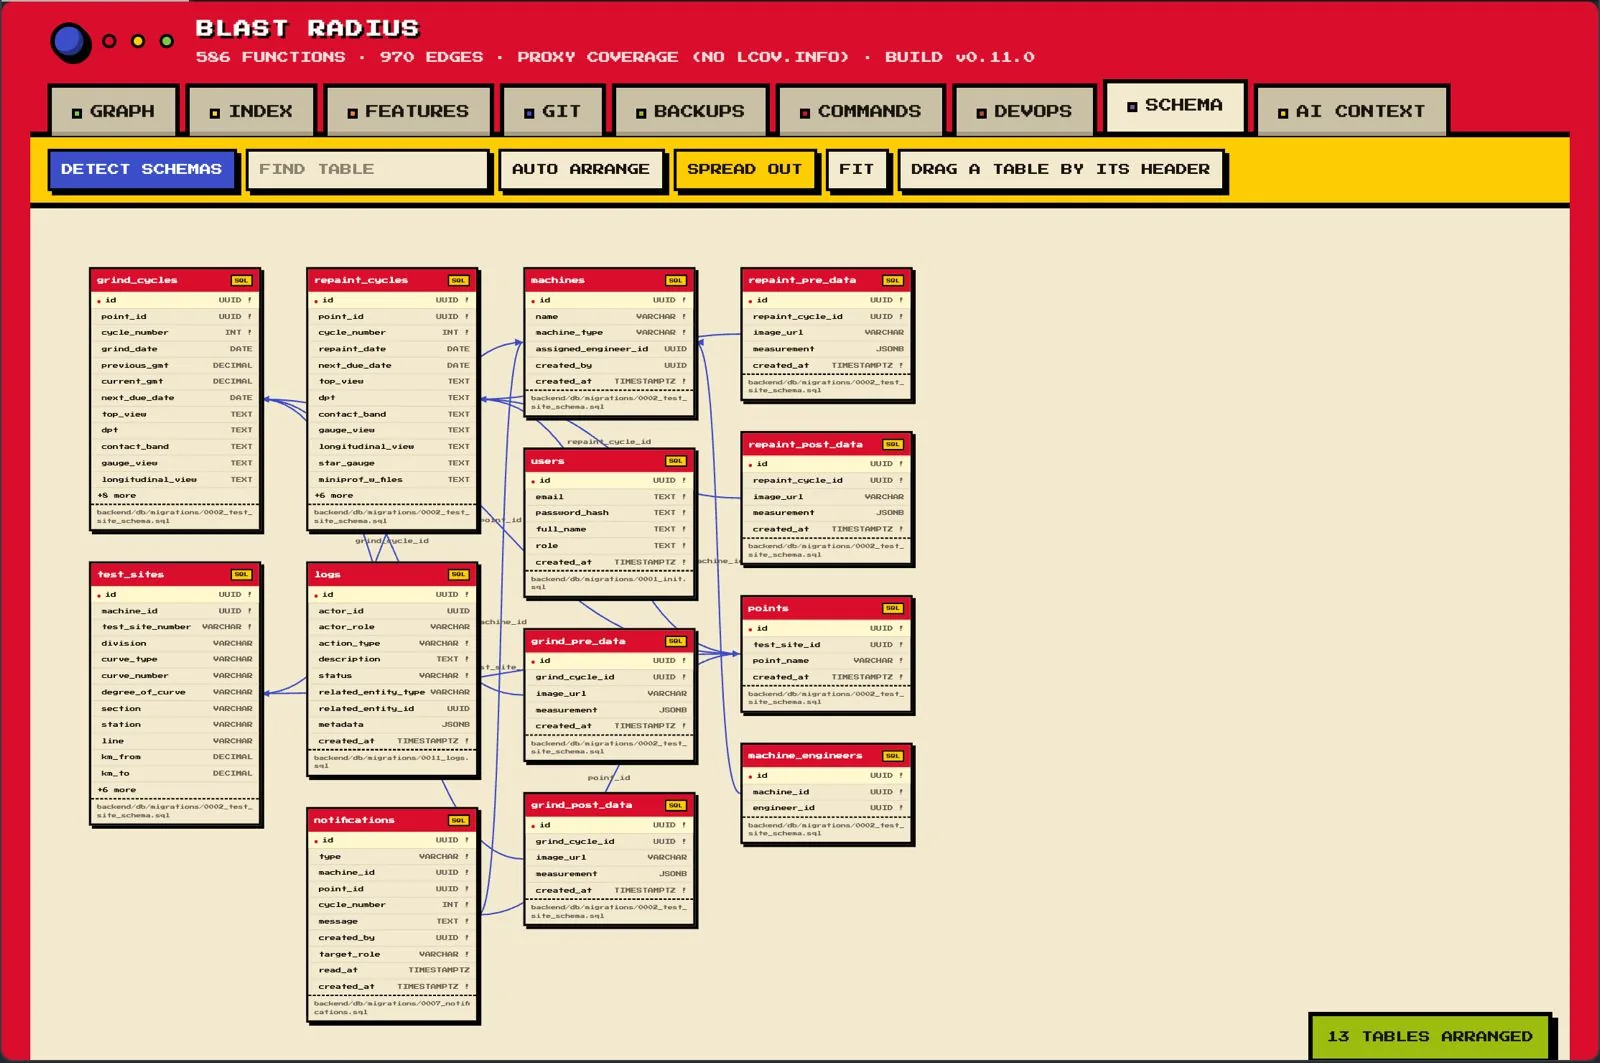Open the COMMANDS tab

[x=860, y=111]
